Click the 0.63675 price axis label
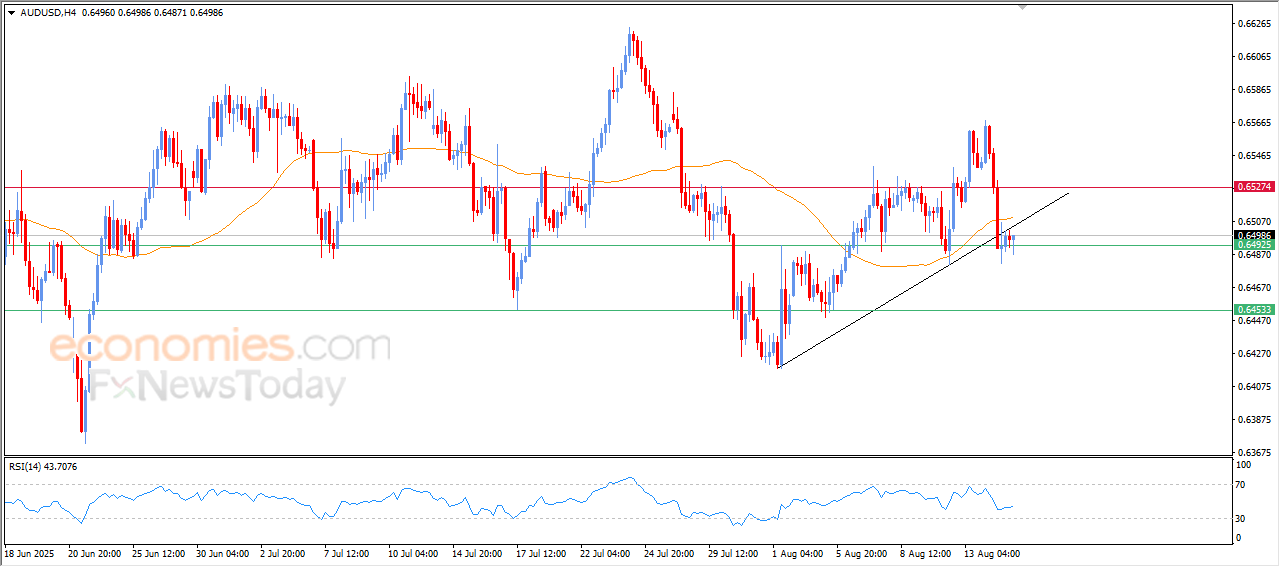 [1253, 452]
